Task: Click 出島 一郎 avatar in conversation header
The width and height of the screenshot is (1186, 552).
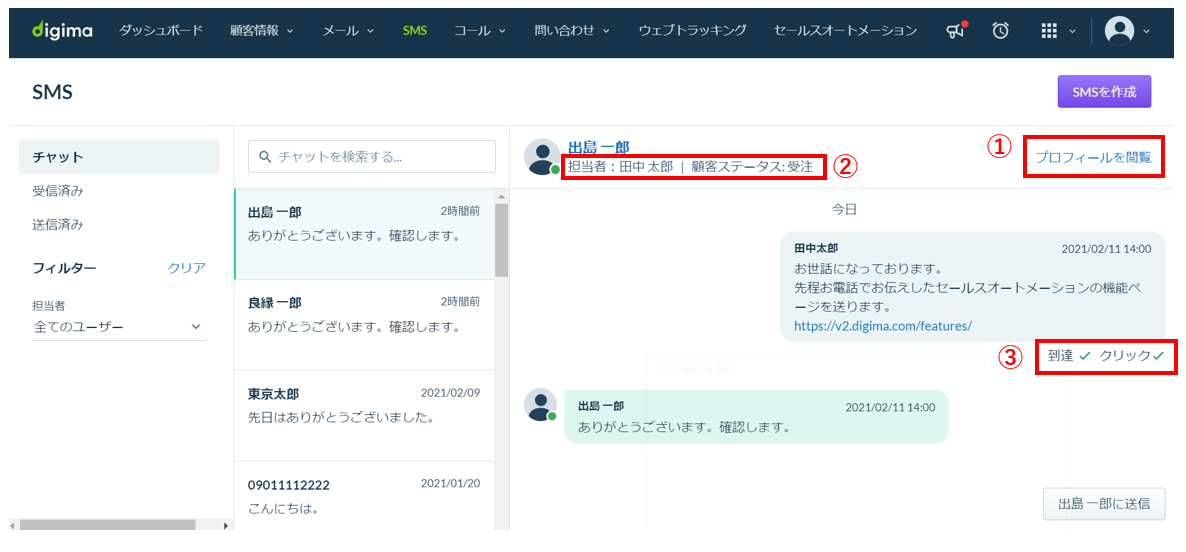Action: tap(542, 157)
